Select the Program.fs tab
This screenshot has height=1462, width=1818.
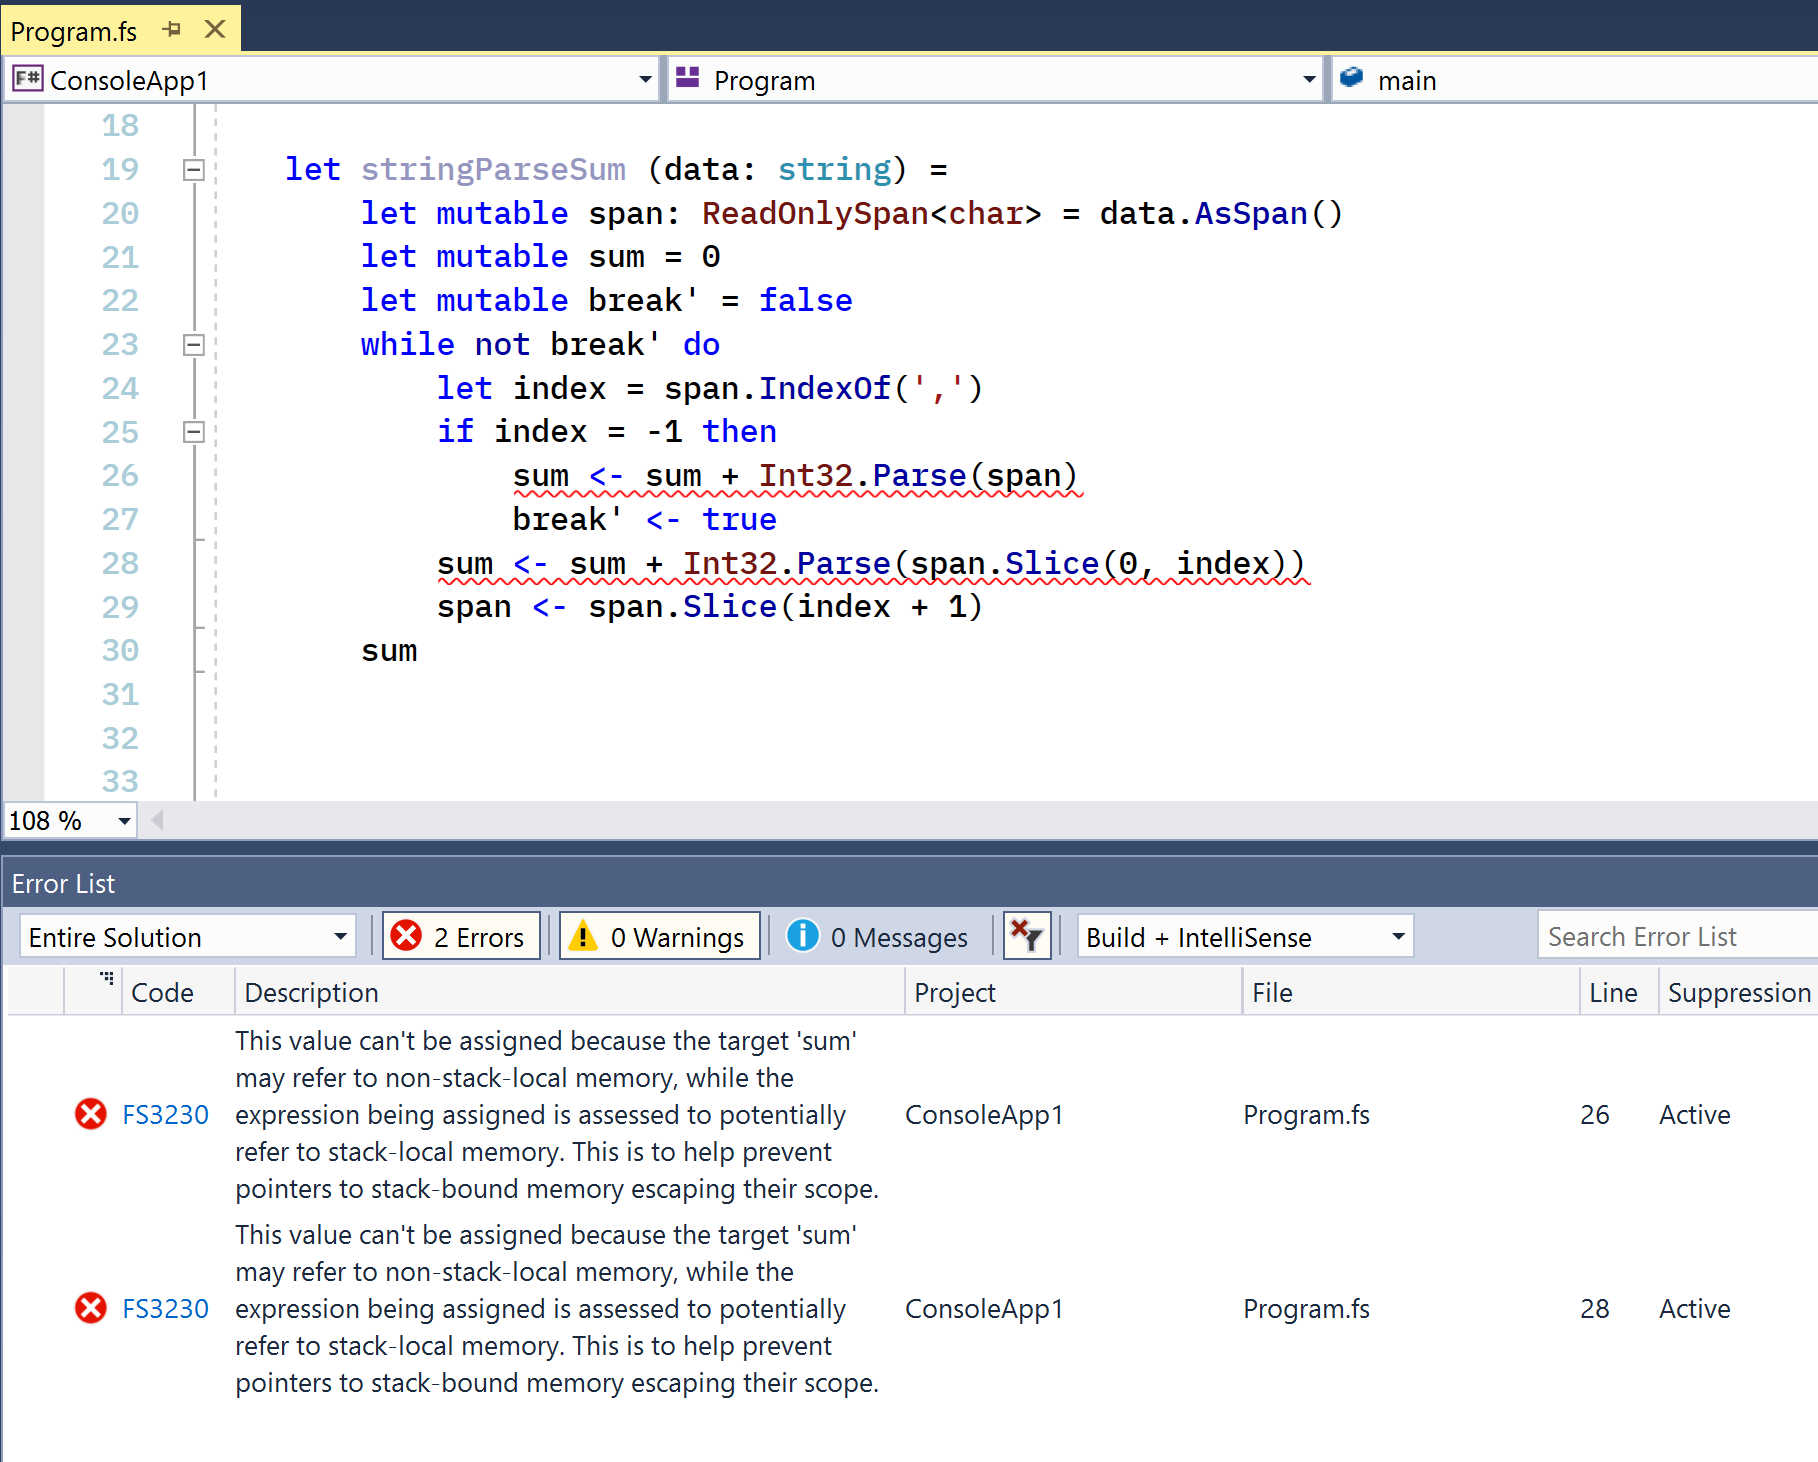coord(75,29)
